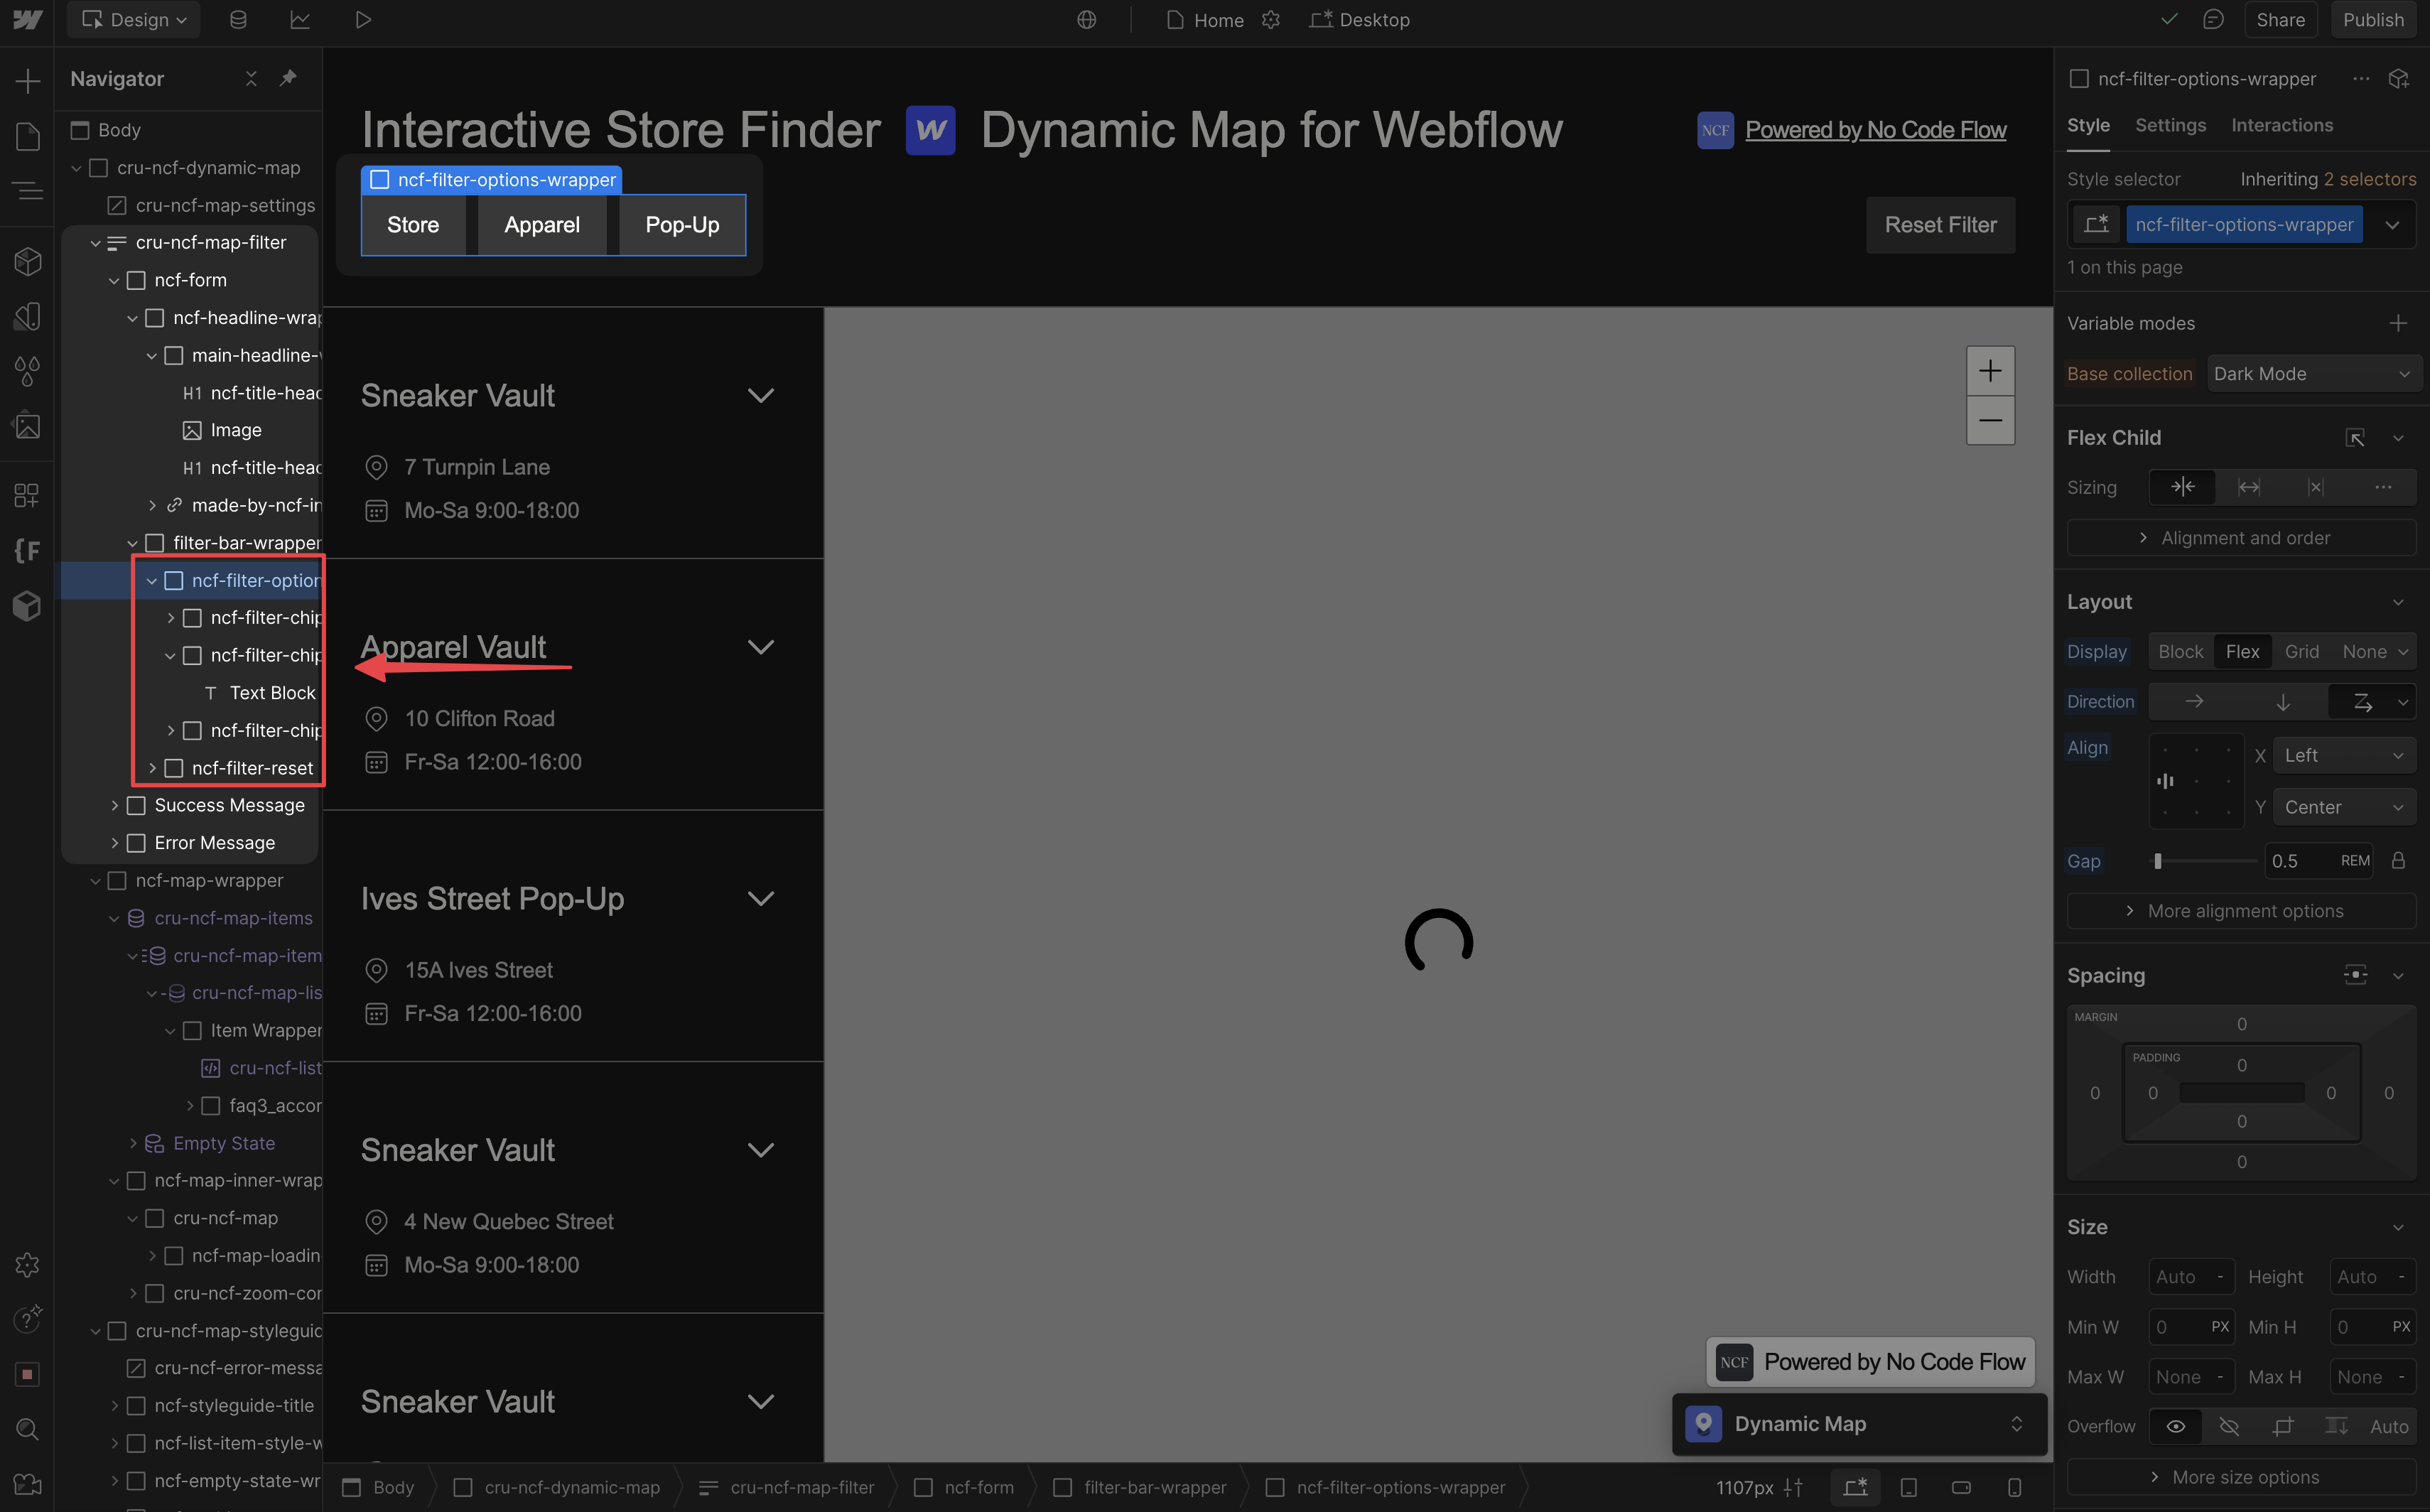
Task: Open the Navigator panel icon in sidebar
Action: [x=27, y=190]
